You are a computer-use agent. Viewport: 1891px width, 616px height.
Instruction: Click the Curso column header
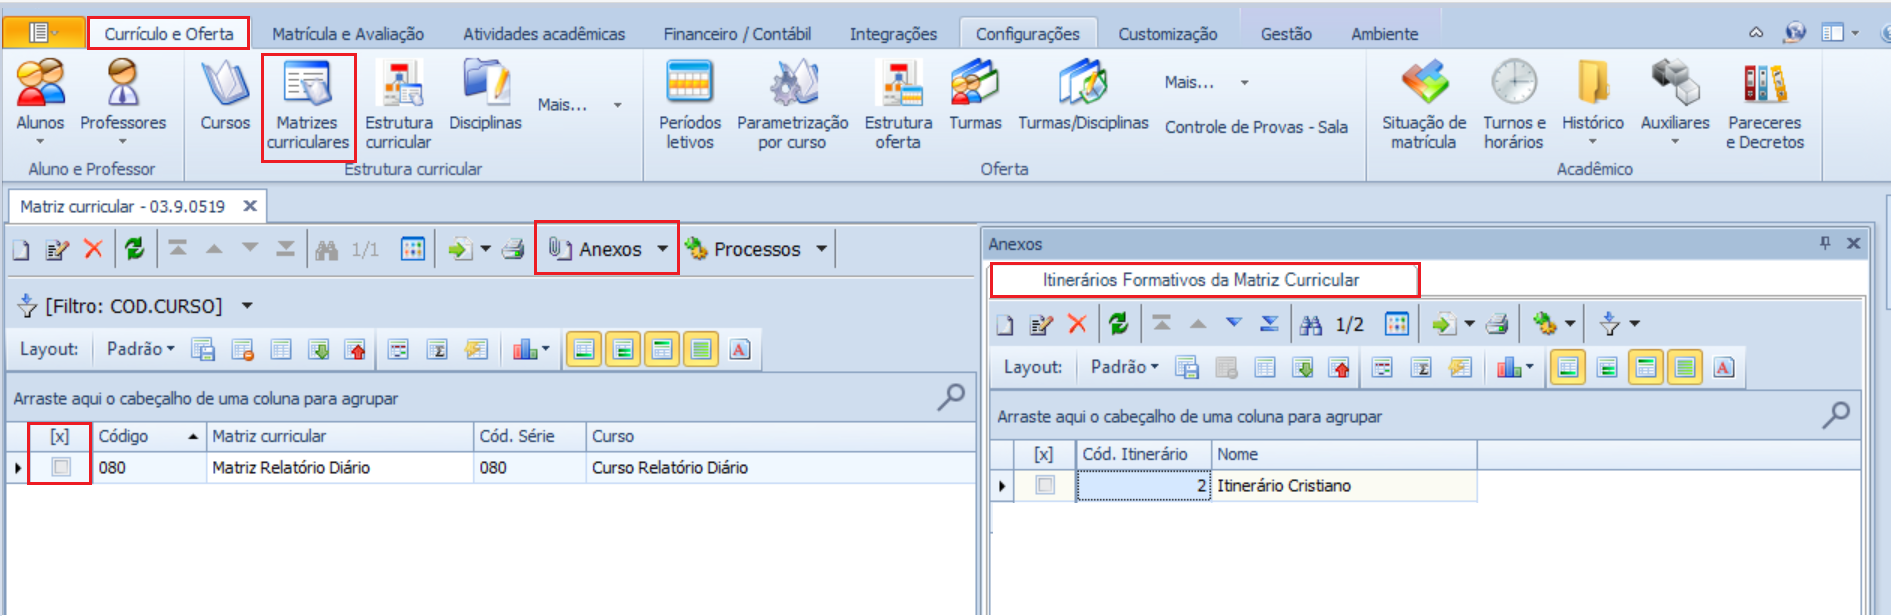pyautogui.click(x=780, y=436)
